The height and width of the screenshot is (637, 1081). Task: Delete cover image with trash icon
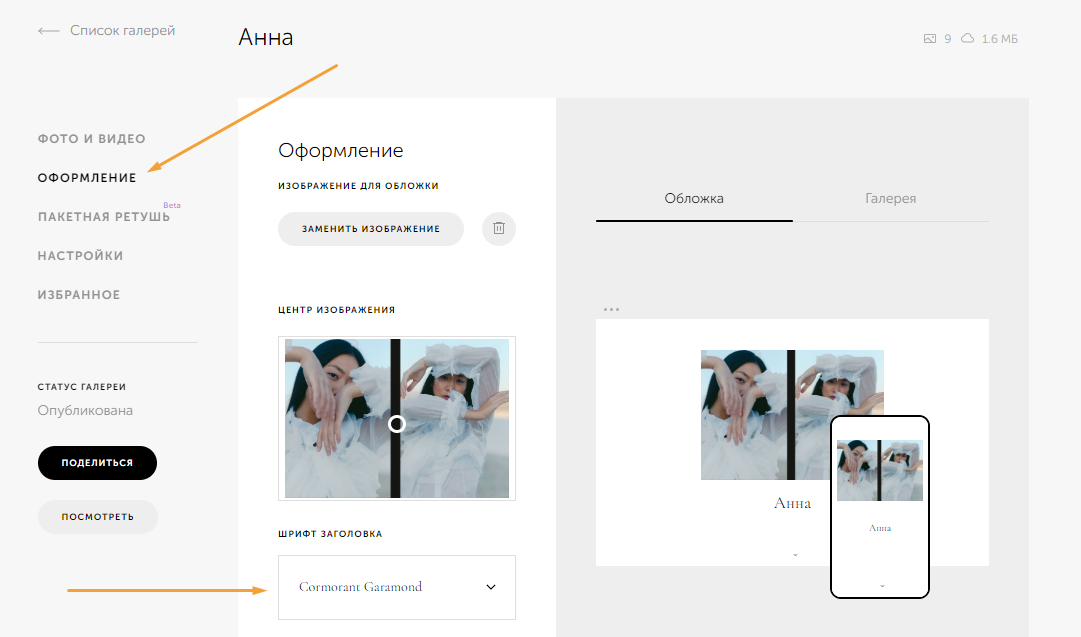tap(499, 229)
